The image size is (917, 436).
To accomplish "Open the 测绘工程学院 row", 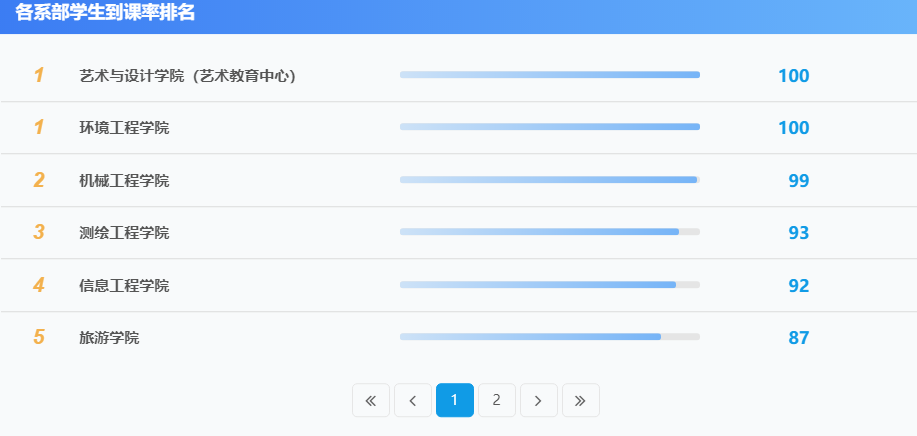I will [124, 233].
